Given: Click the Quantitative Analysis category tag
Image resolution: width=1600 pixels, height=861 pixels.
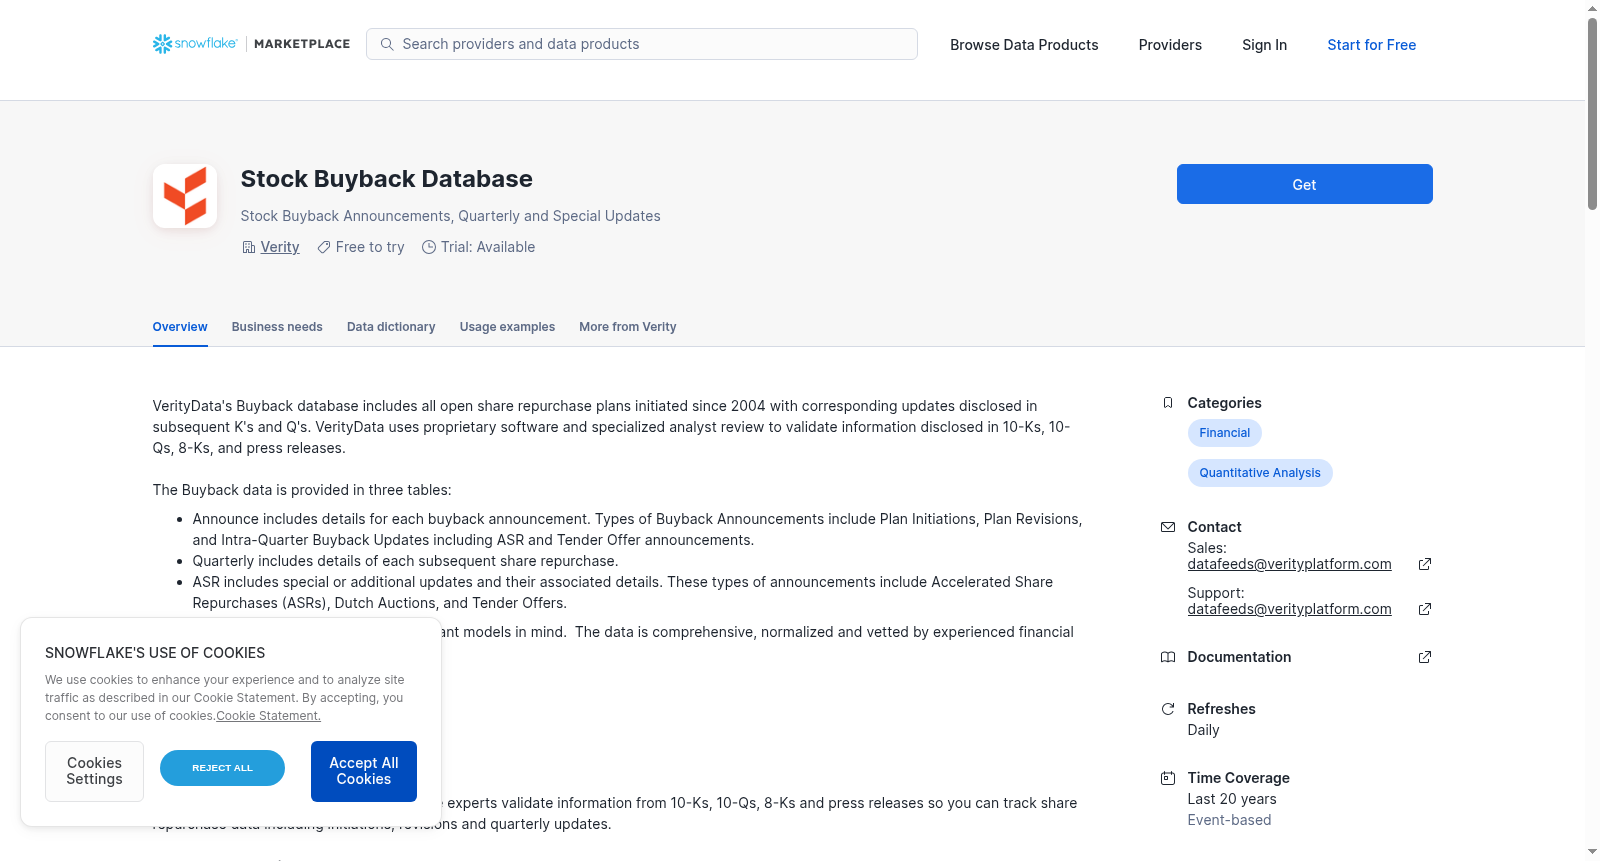Looking at the screenshot, I should (x=1260, y=473).
